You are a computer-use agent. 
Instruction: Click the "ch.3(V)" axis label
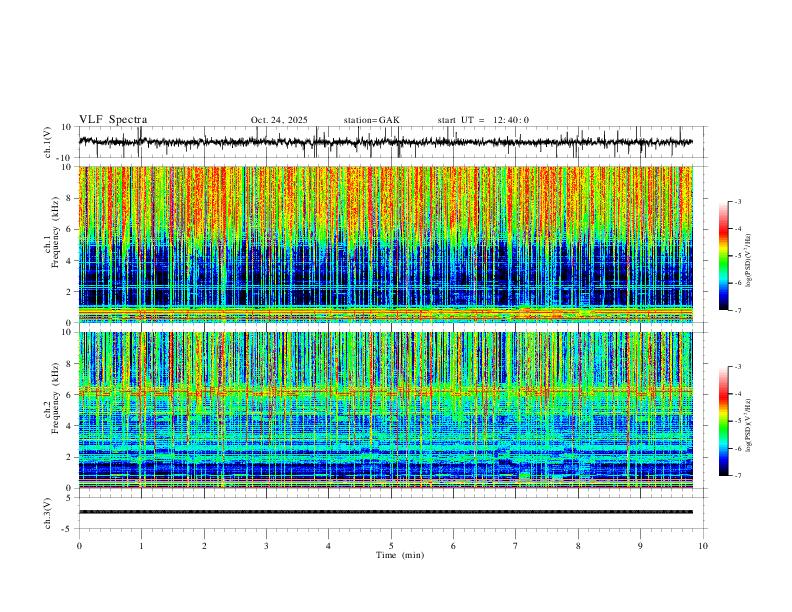coord(48,513)
